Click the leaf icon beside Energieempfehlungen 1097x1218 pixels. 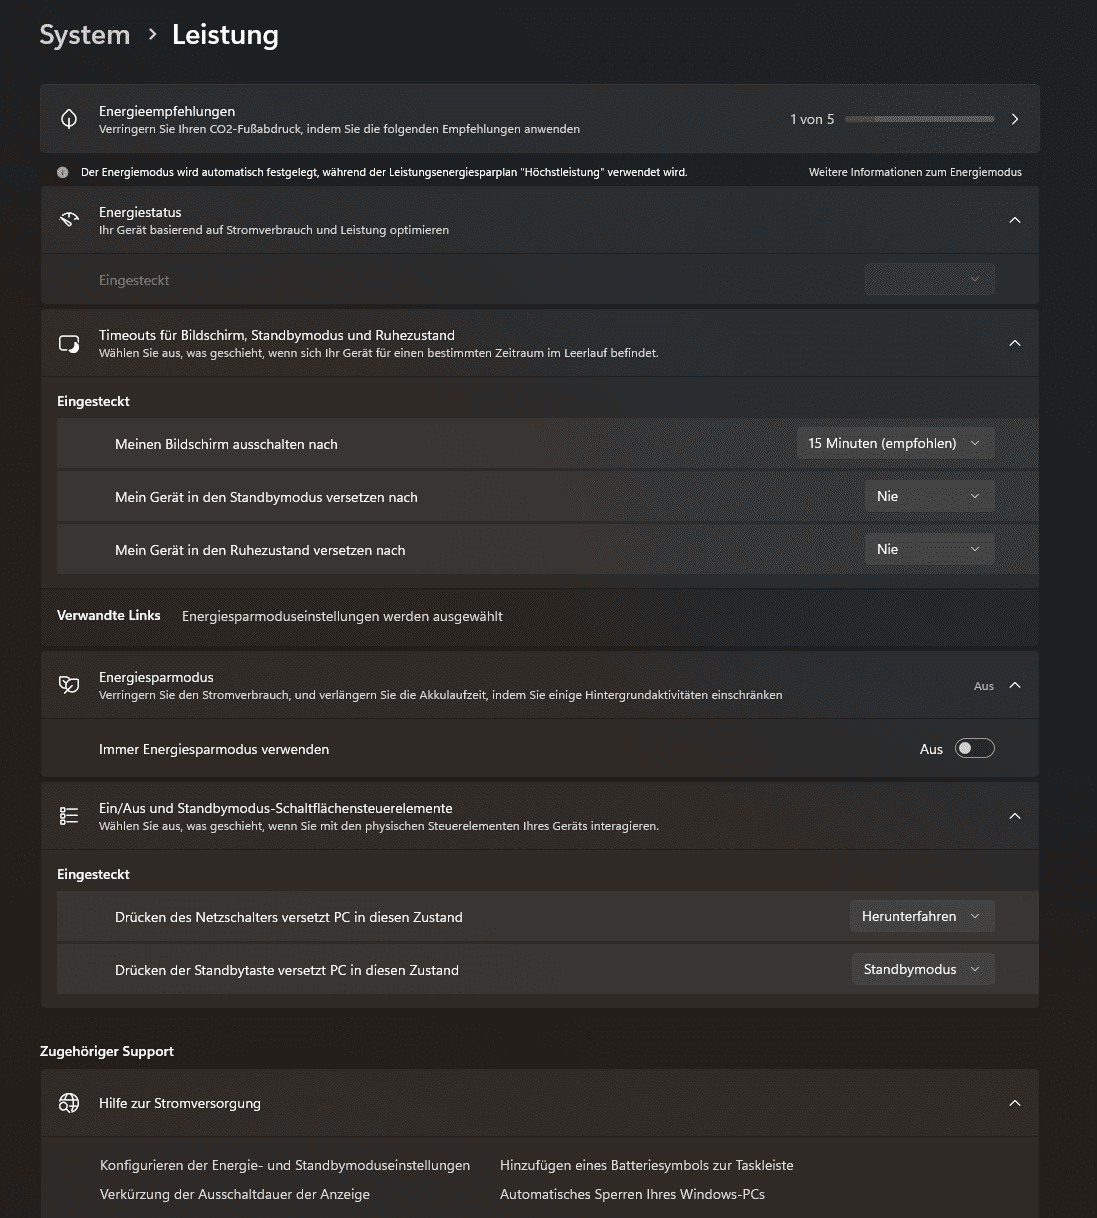point(69,119)
